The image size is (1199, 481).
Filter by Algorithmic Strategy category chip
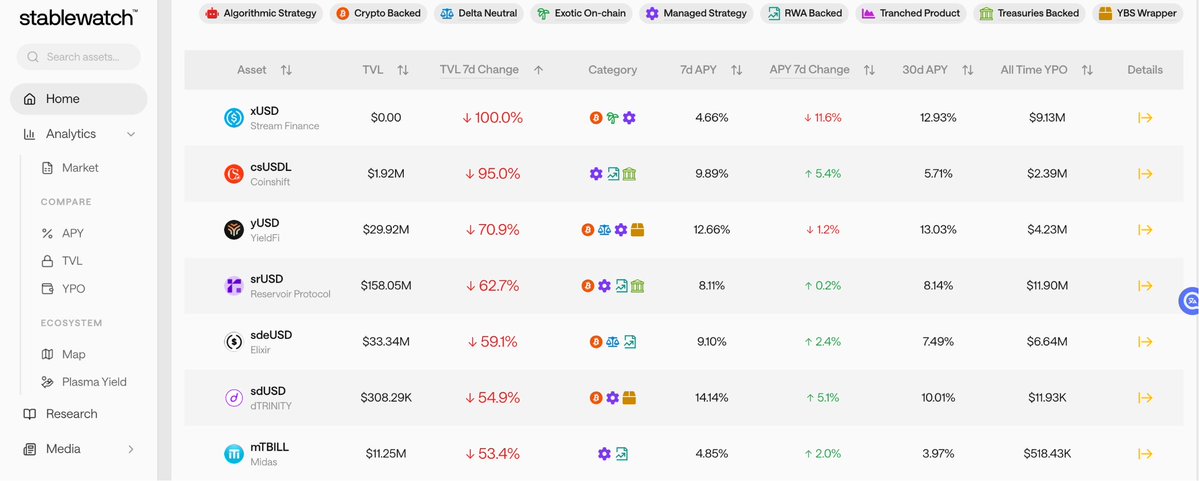click(261, 13)
